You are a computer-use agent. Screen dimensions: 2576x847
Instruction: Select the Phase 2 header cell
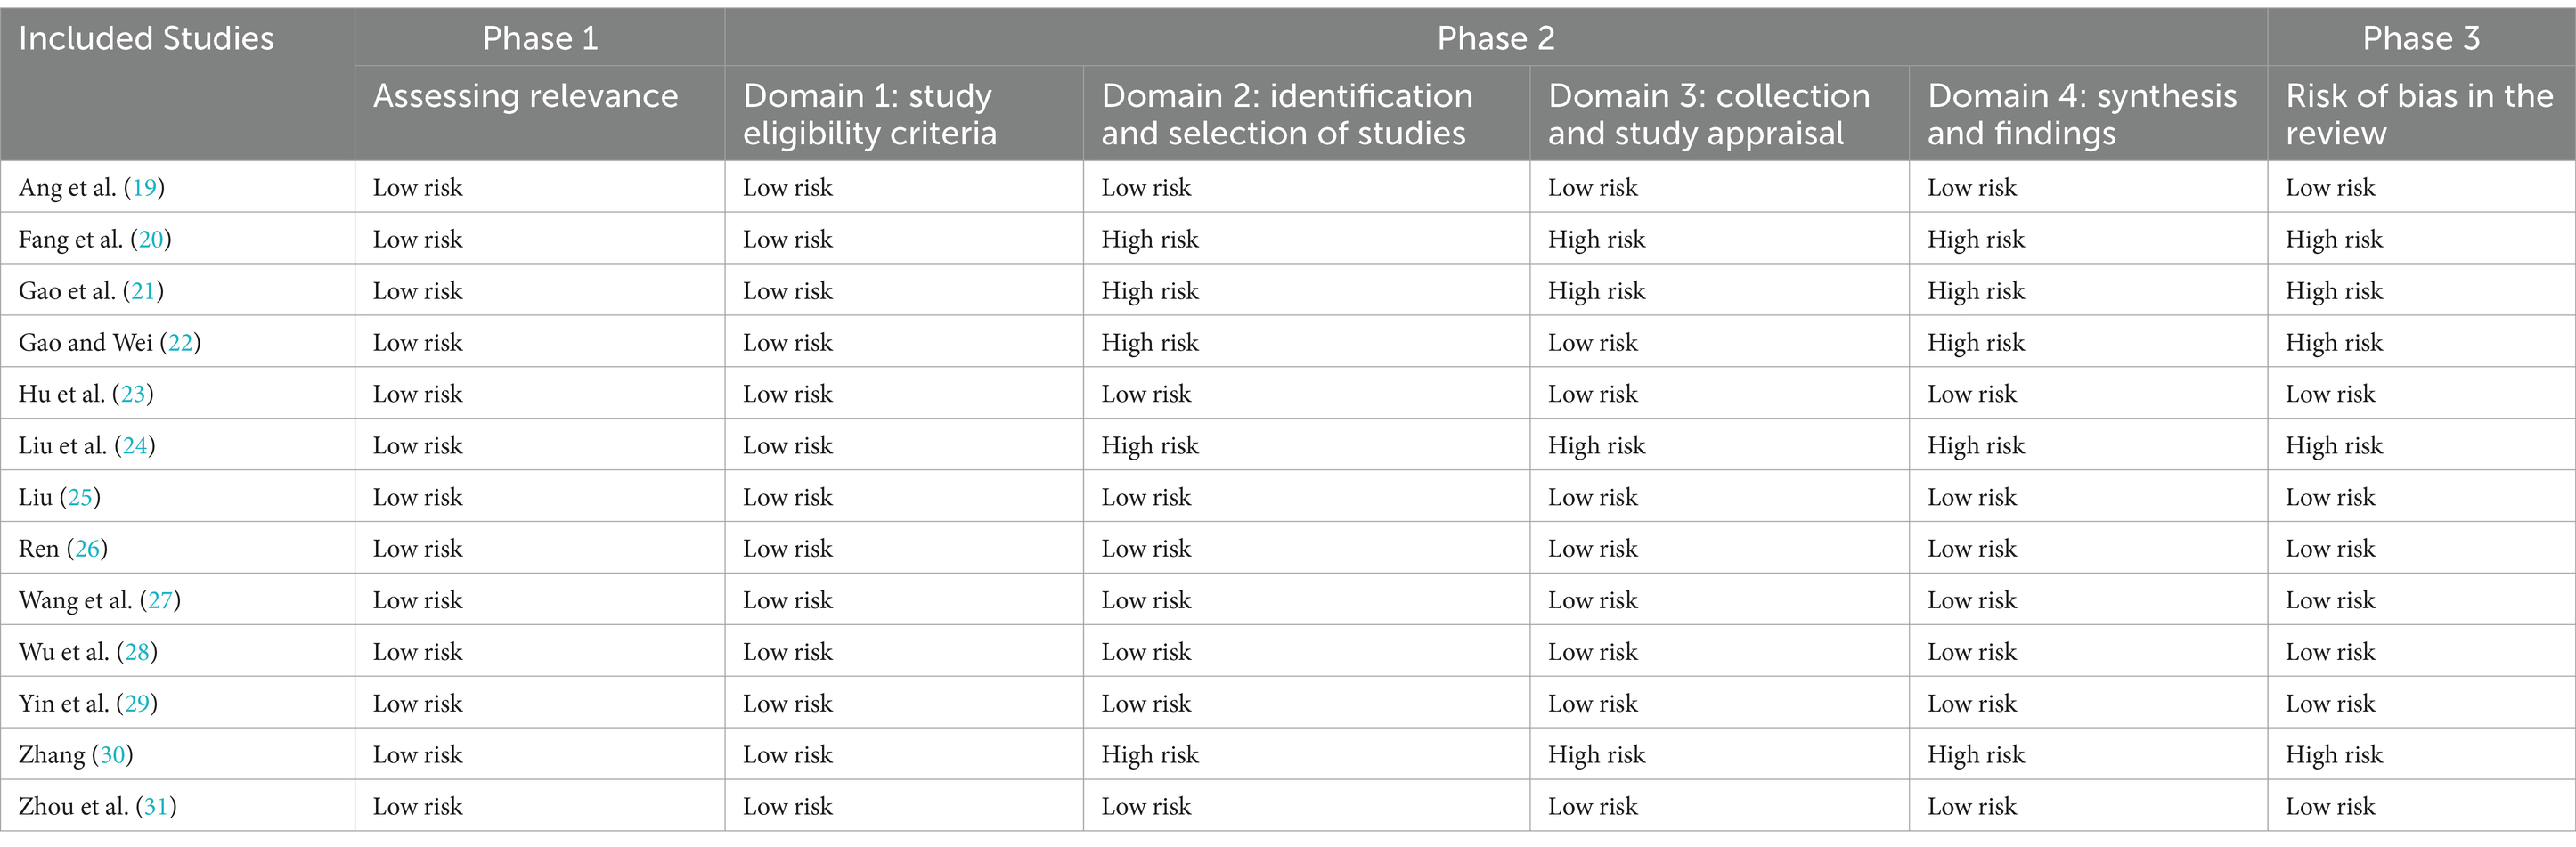click(x=1496, y=38)
